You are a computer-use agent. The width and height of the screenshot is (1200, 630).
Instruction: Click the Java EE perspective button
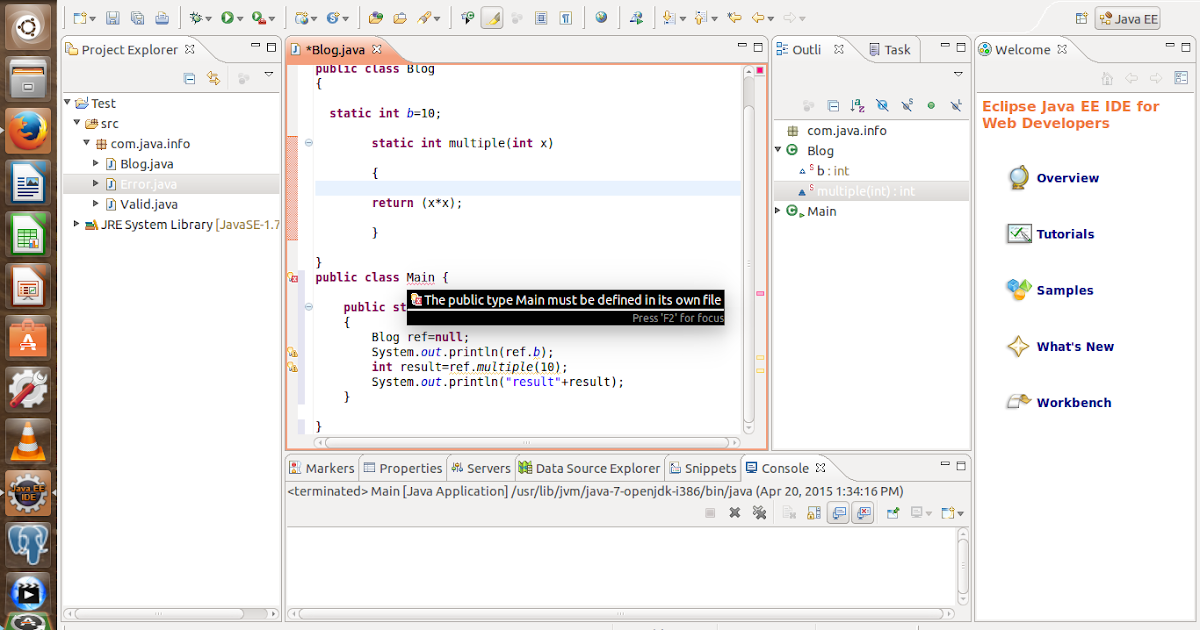tap(1128, 18)
